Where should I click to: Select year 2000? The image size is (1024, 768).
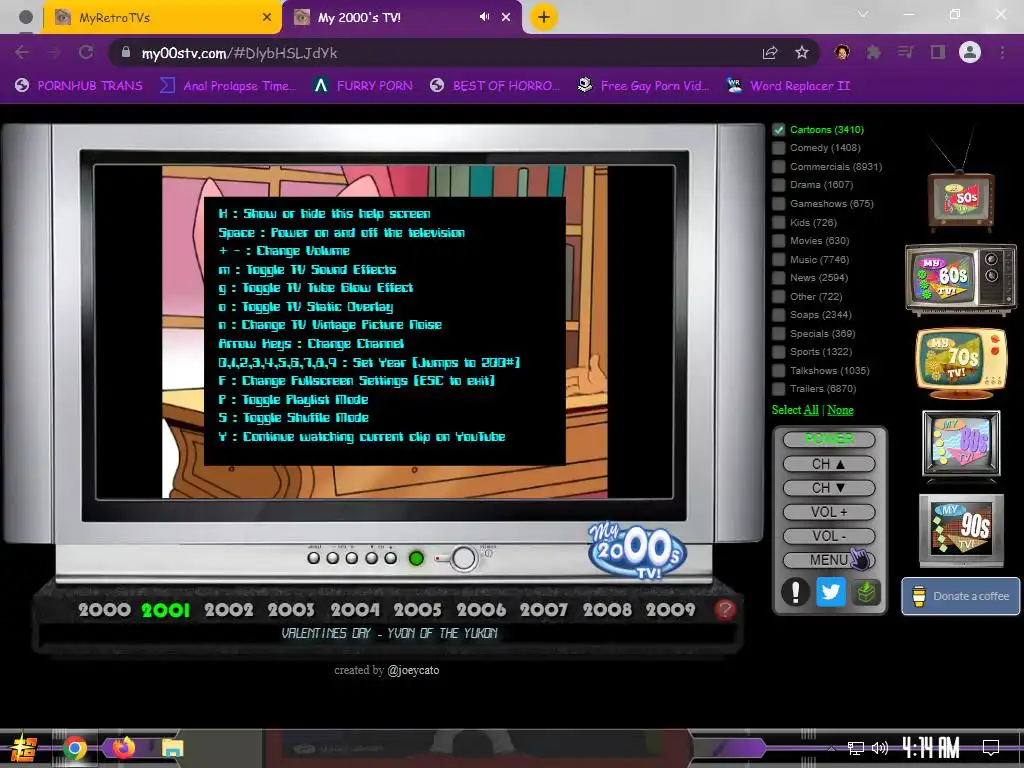[x=104, y=610]
